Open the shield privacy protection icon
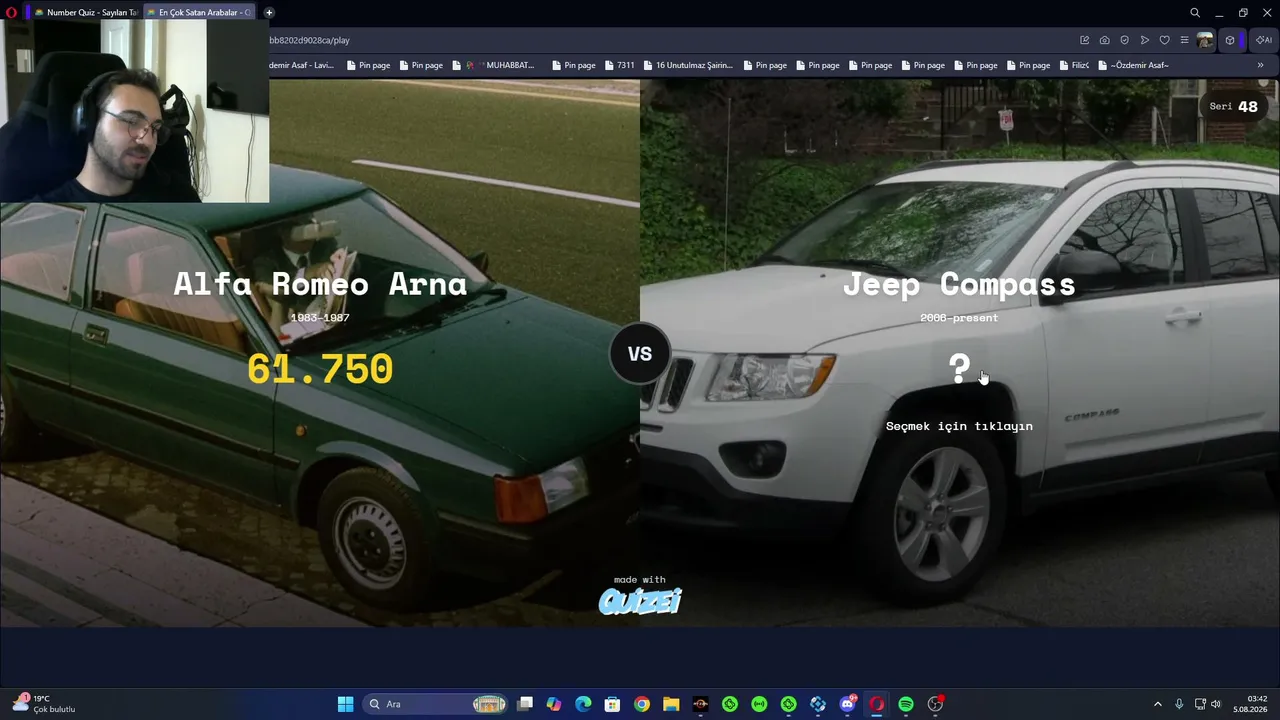The height and width of the screenshot is (720, 1280). tap(1125, 40)
